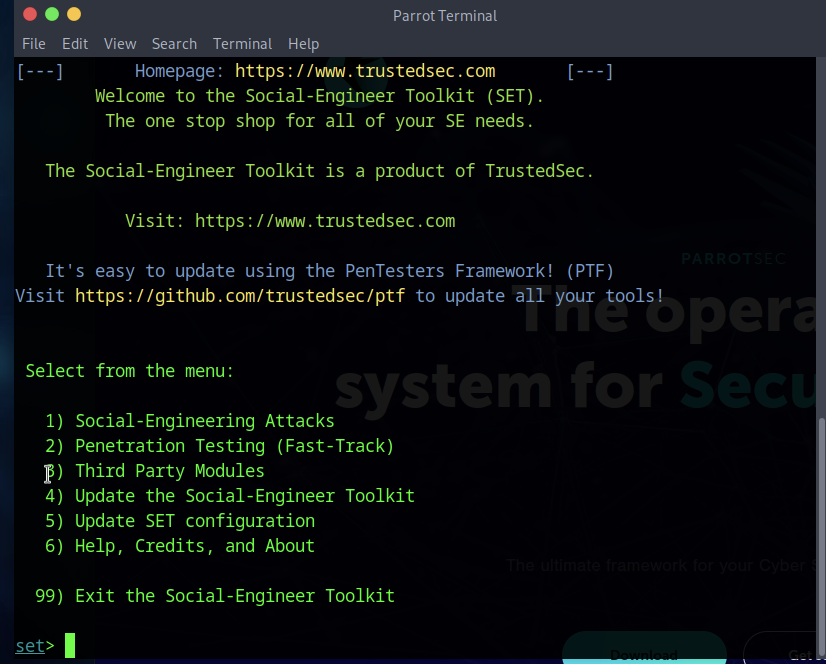
Task: Open the Search menu
Action: (174, 44)
